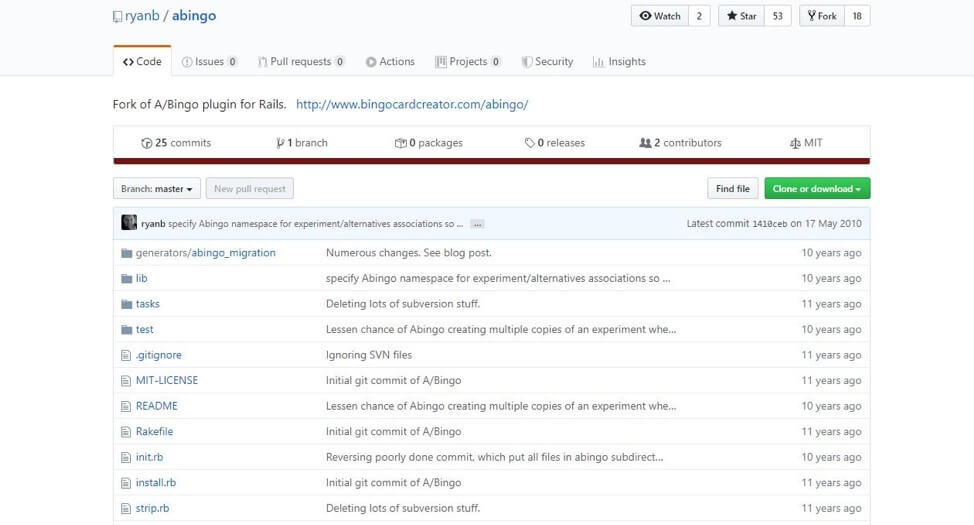Screen dimensions: 974x525
Task: Open the Security tab
Action: coord(547,62)
